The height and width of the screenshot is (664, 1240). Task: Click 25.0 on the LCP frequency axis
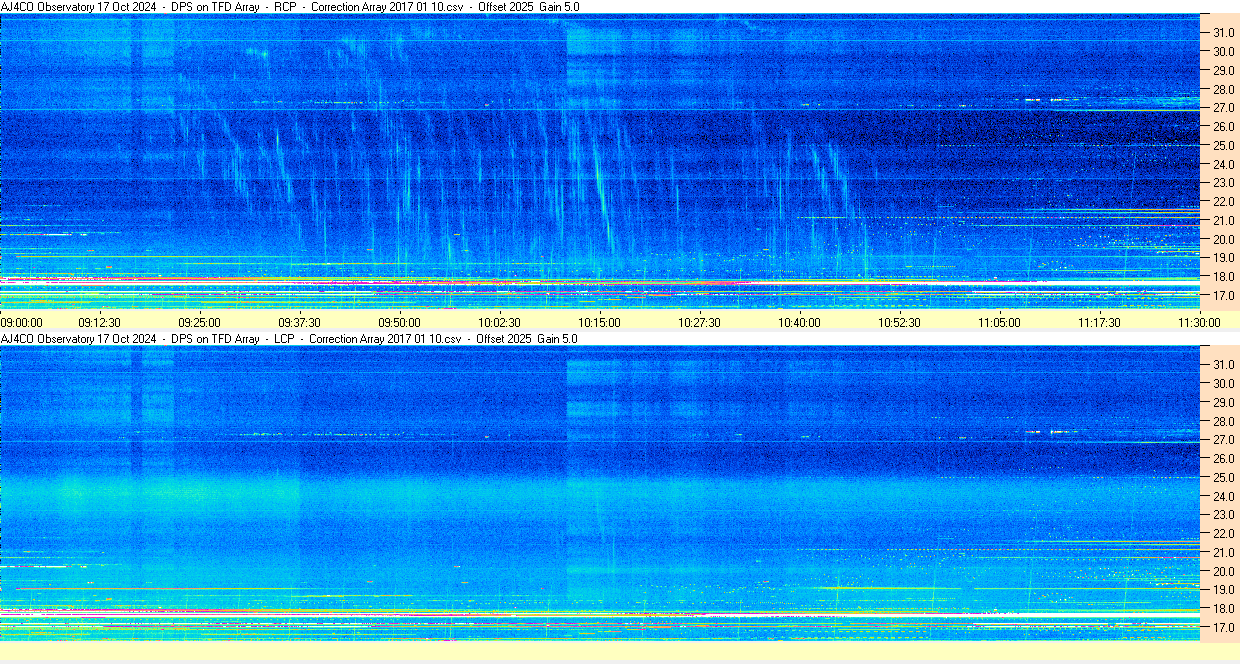pos(1224,477)
